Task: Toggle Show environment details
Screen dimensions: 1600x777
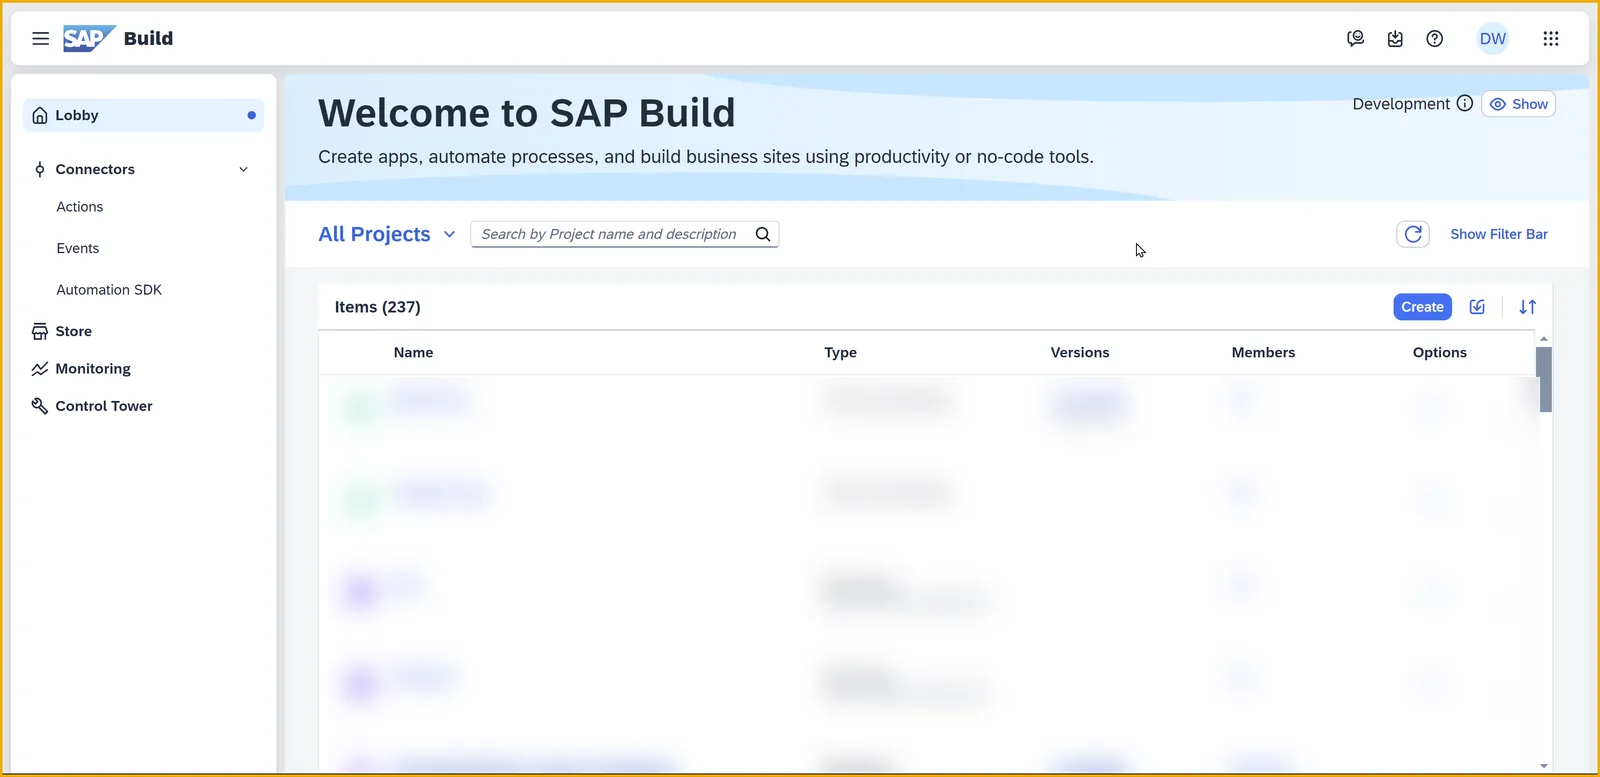Action: (1518, 104)
